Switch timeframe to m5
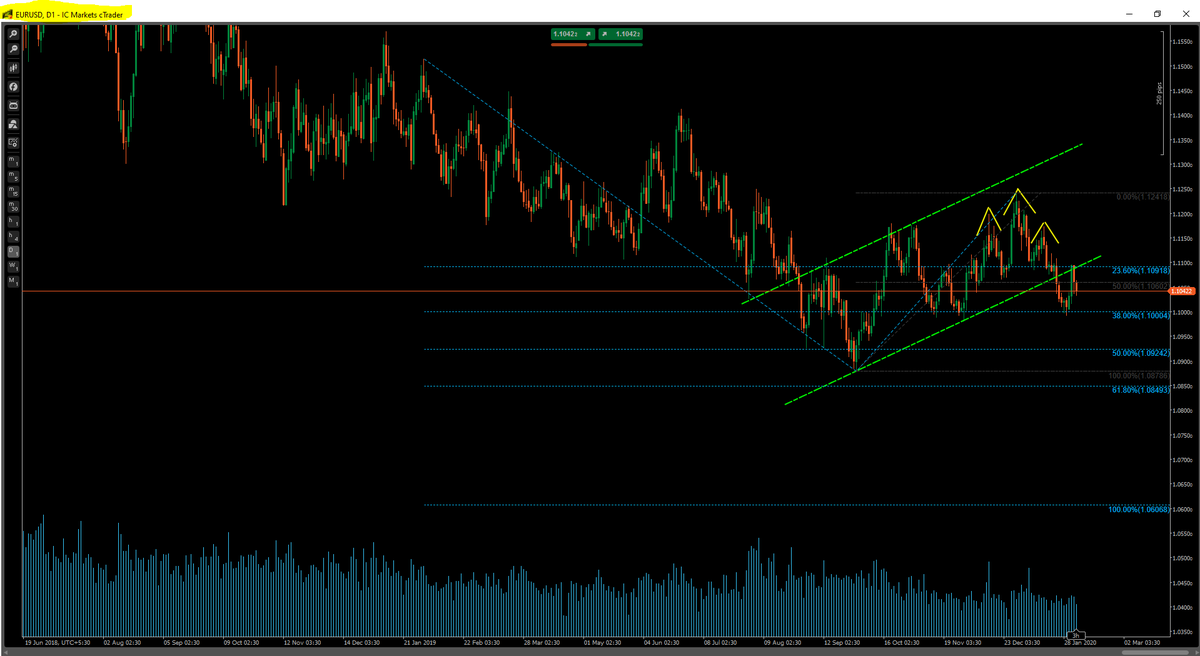Image resolution: width=1200 pixels, height=656 pixels. (13, 179)
